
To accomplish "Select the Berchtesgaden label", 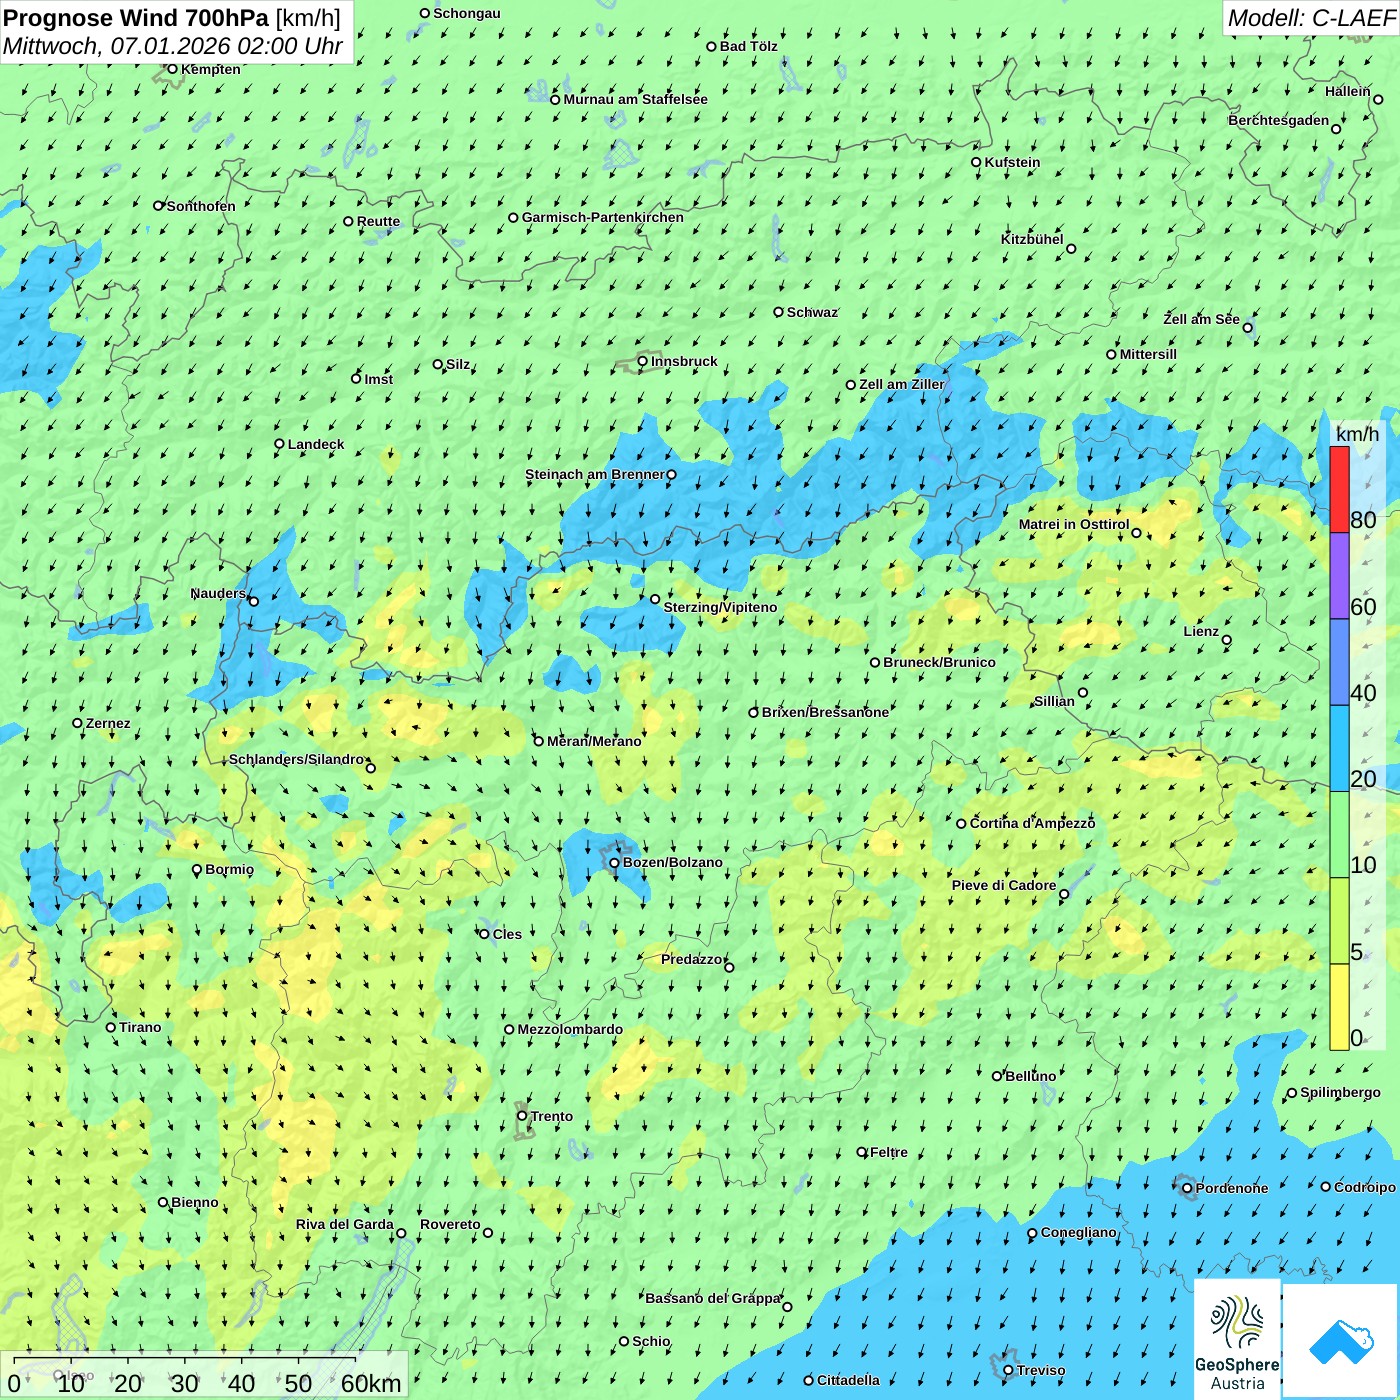I will 1279,120.
